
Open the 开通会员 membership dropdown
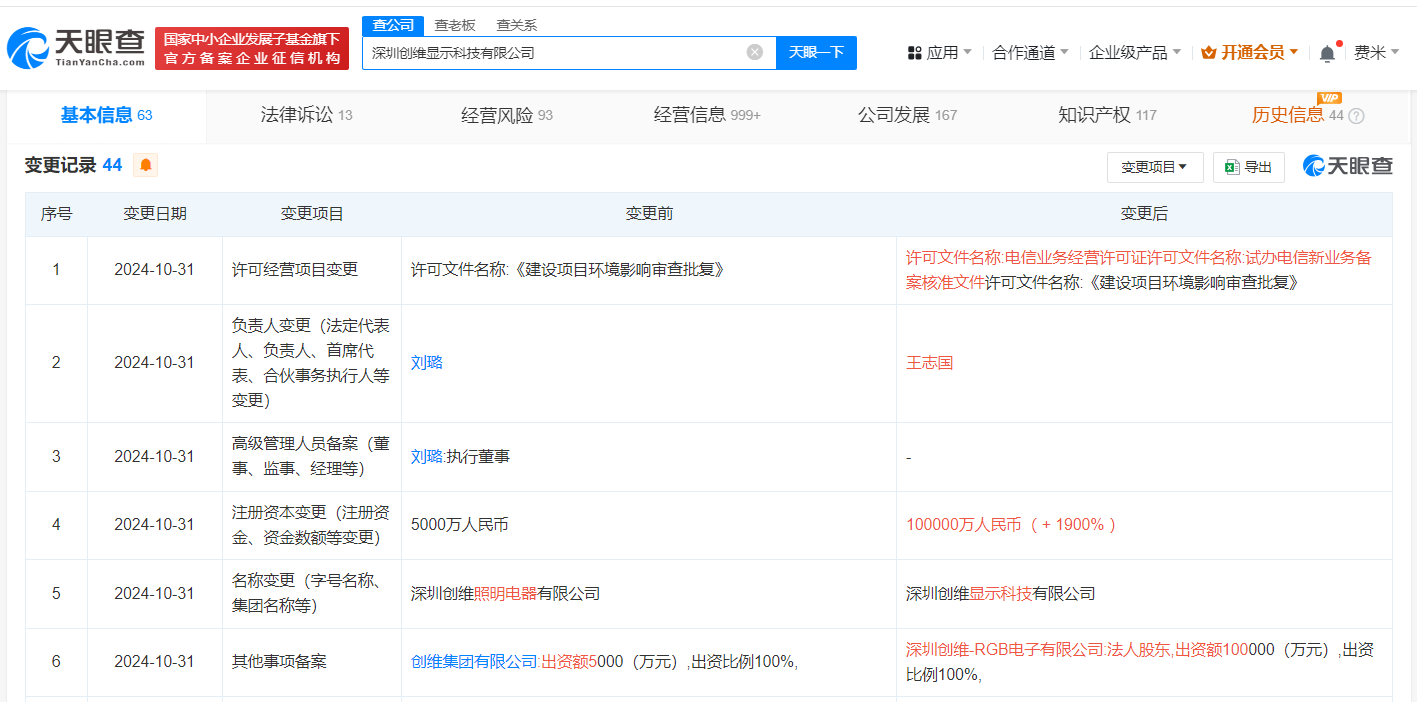(x=1250, y=52)
